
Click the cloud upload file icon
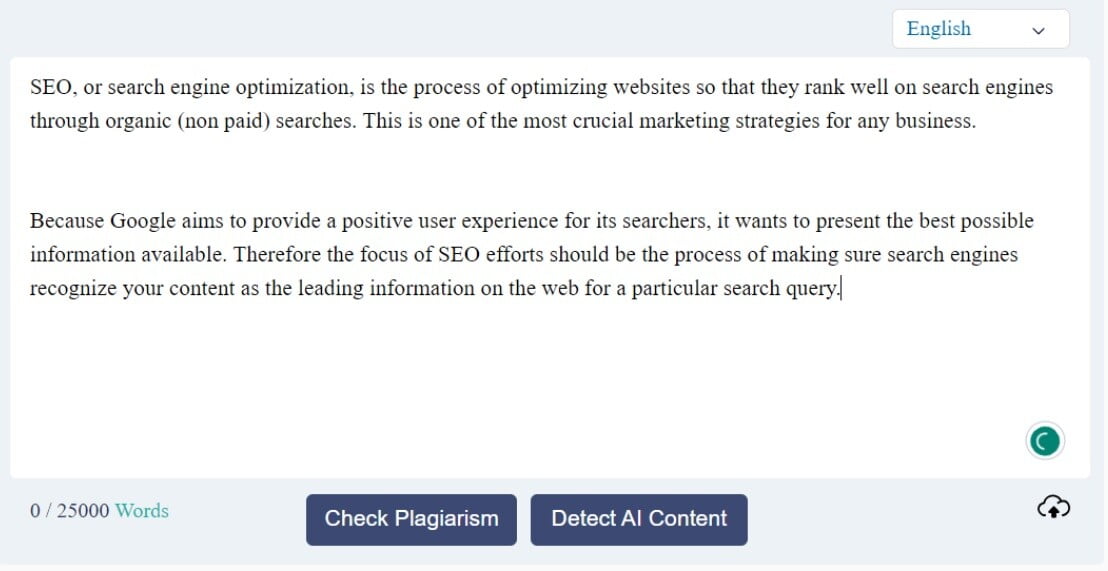[x=1053, y=507]
